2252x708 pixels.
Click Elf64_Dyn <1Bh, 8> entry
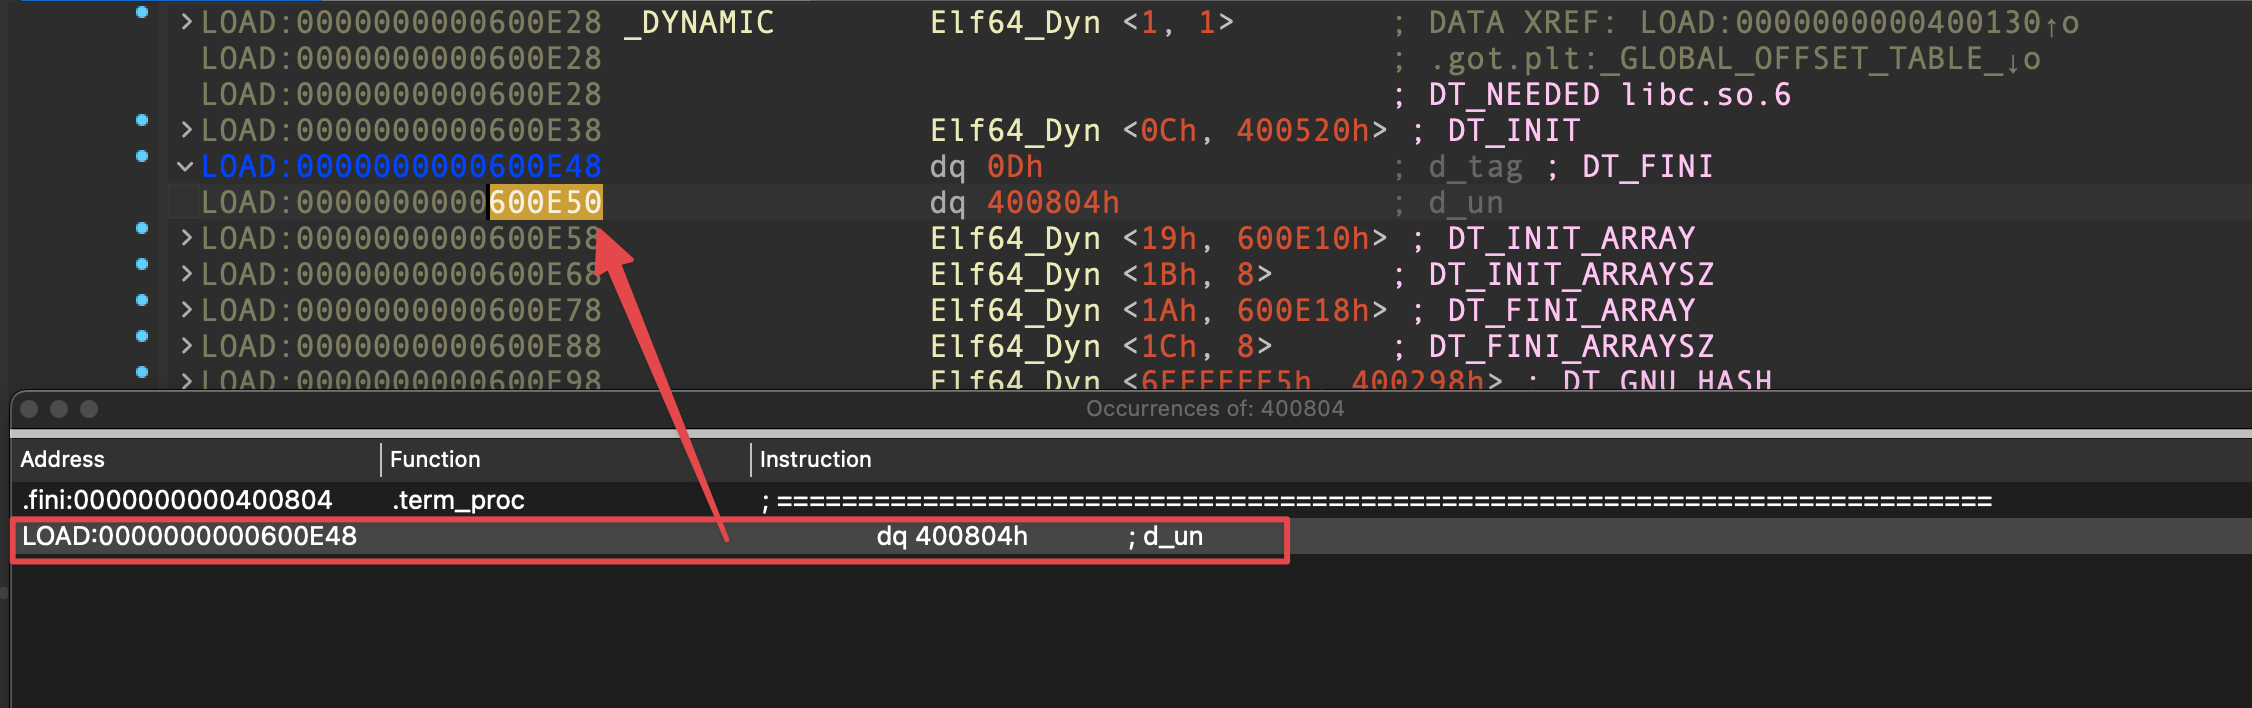[x=1101, y=274]
